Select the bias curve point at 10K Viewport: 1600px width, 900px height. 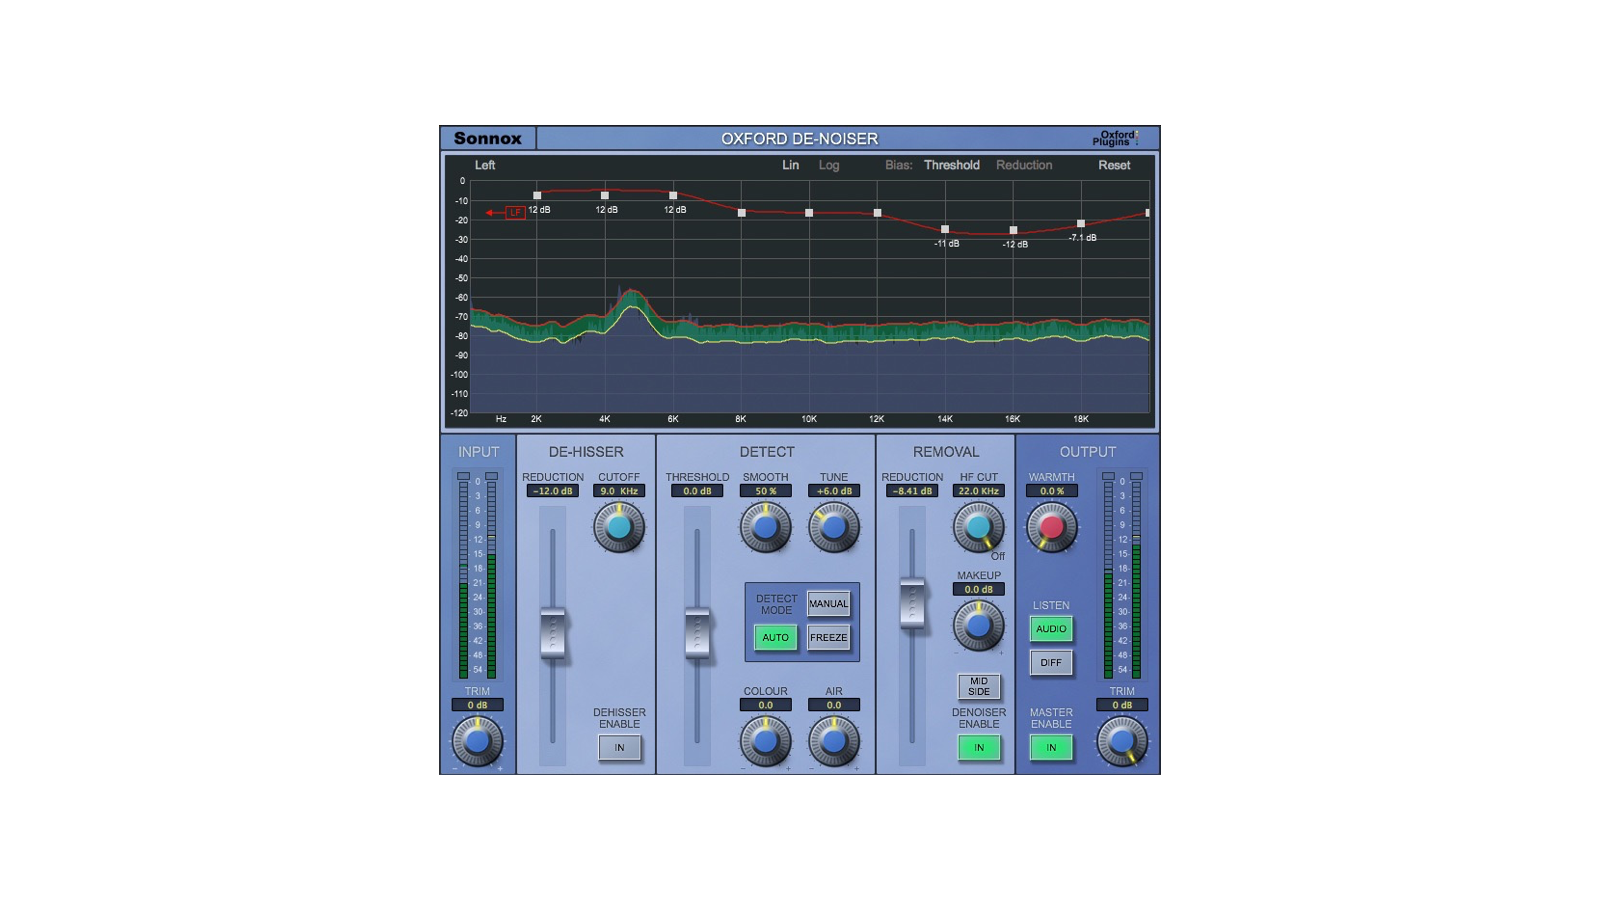809,213
